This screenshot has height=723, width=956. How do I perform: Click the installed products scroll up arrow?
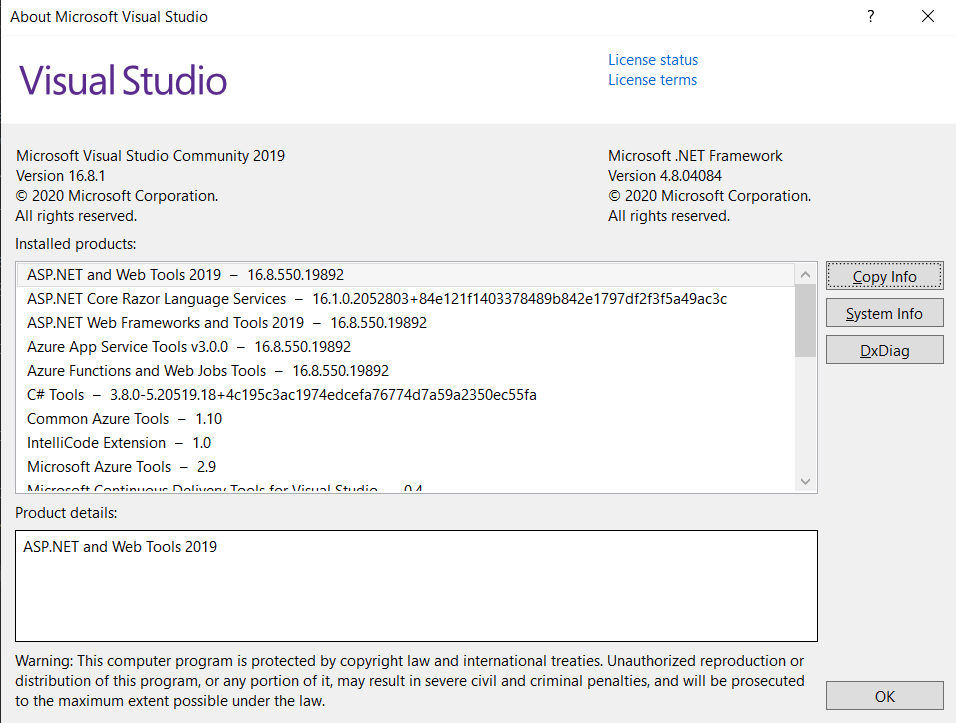click(x=805, y=274)
